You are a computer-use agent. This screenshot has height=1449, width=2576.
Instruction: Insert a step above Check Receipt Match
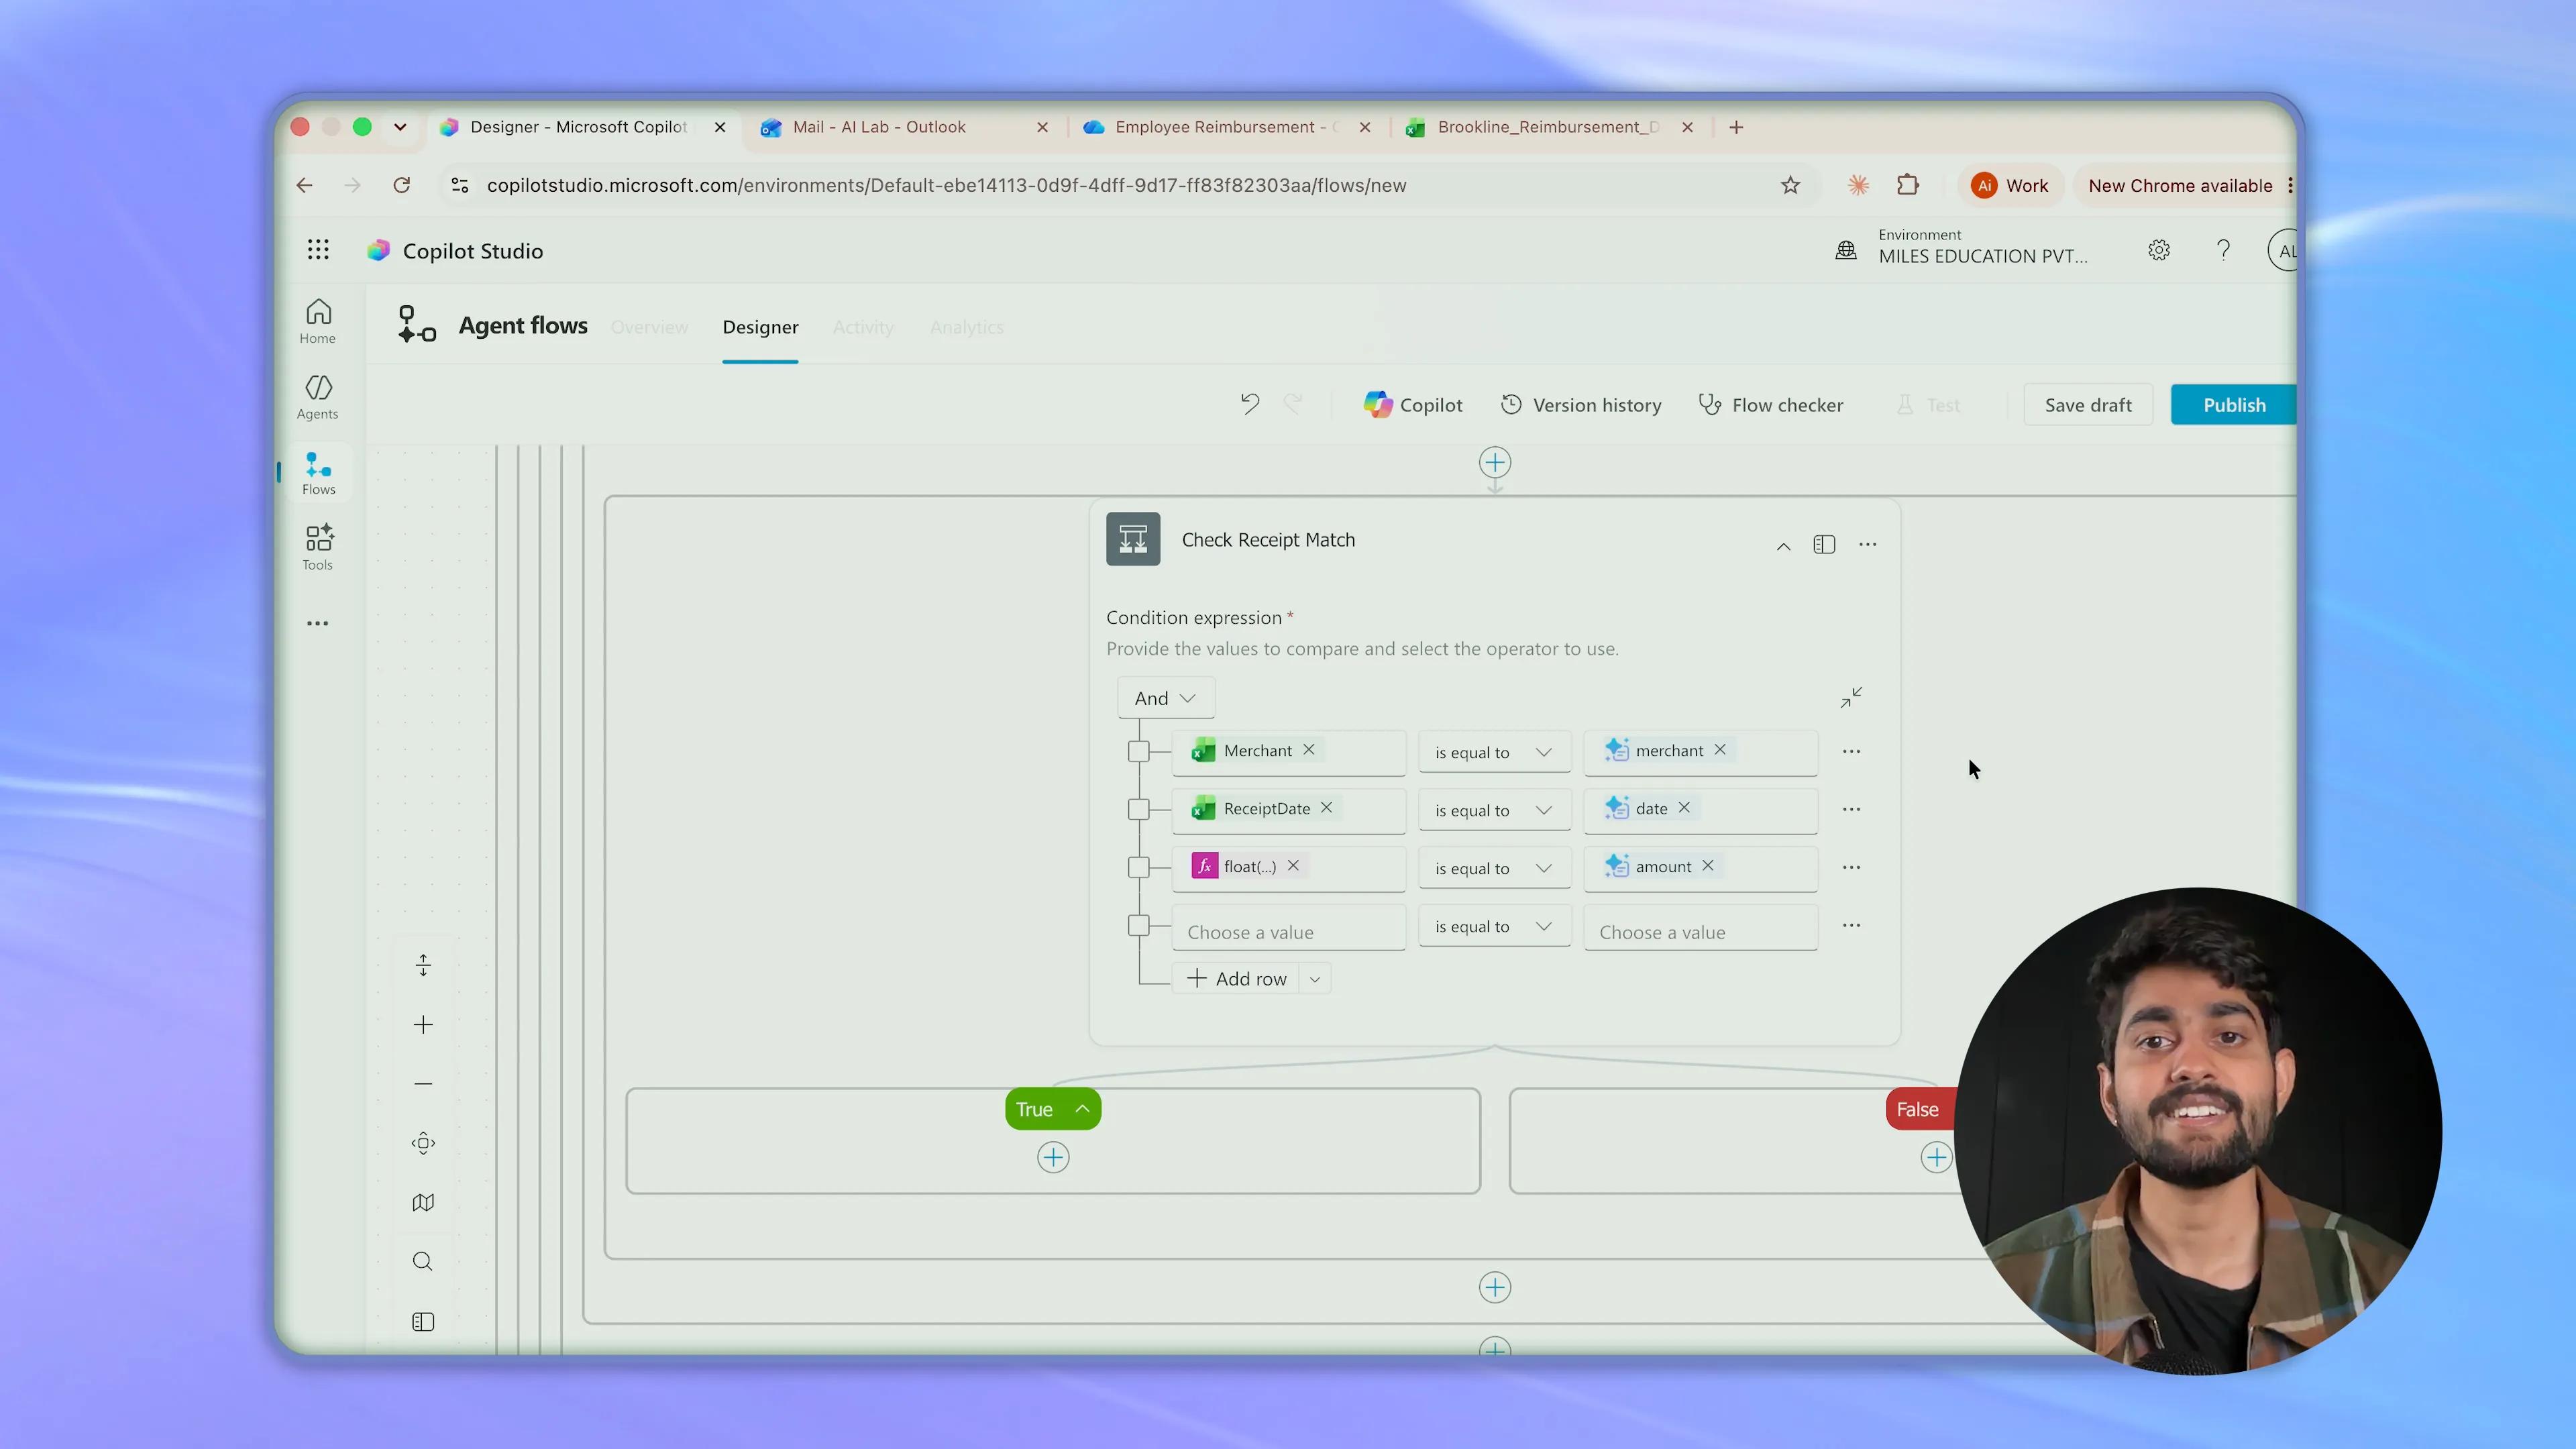tap(1495, 462)
